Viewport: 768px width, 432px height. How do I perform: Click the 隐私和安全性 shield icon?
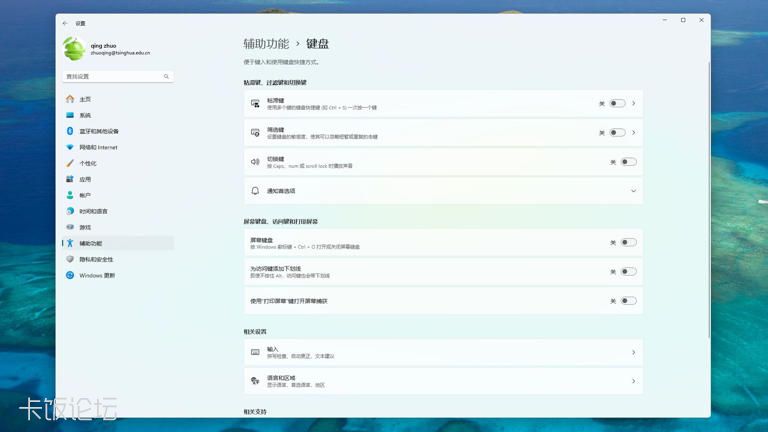pyautogui.click(x=70, y=259)
